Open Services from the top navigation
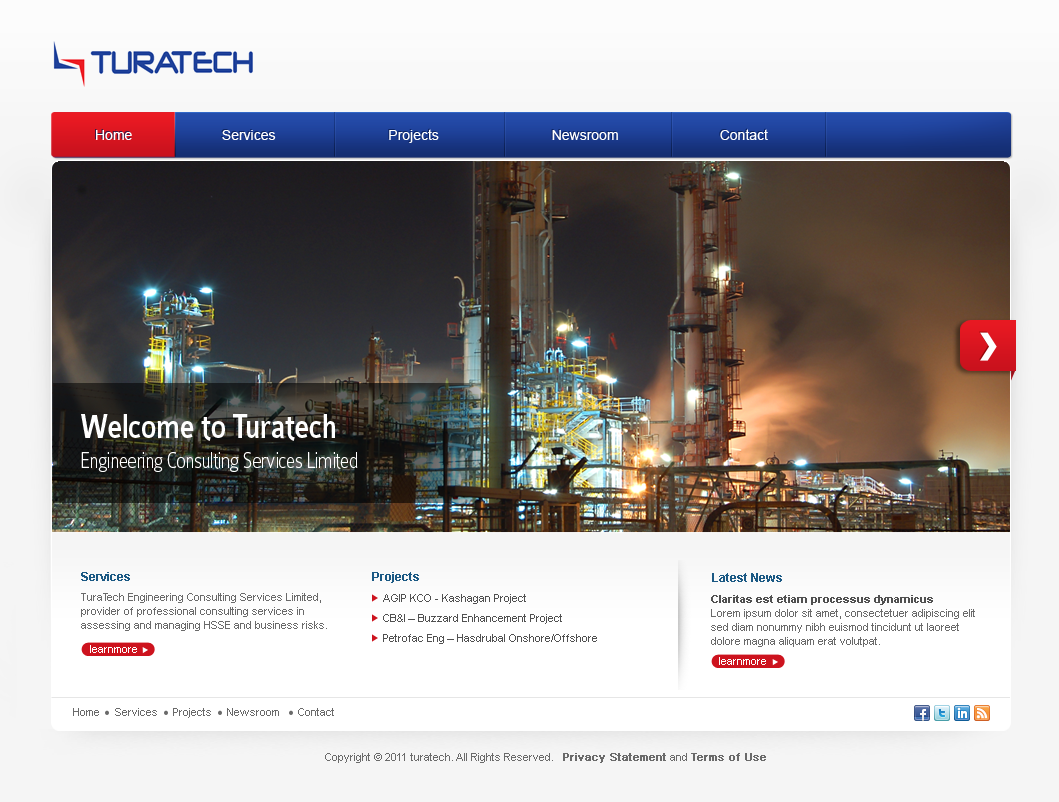Image resolution: width=1059 pixels, height=802 pixels. pos(248,134)
